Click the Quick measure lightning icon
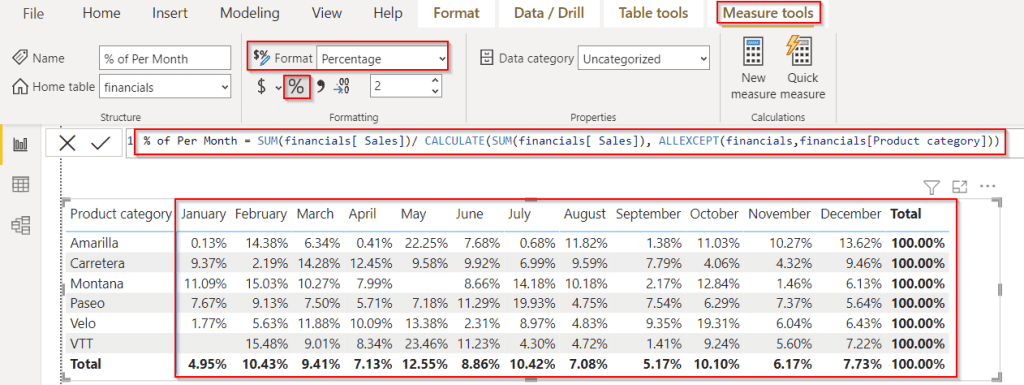This screenshot has height=385, width=1024. coord(799,52)
